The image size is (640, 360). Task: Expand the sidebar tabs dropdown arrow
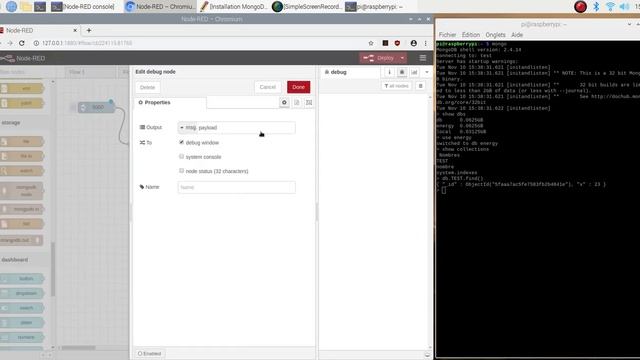coord(427,72)
